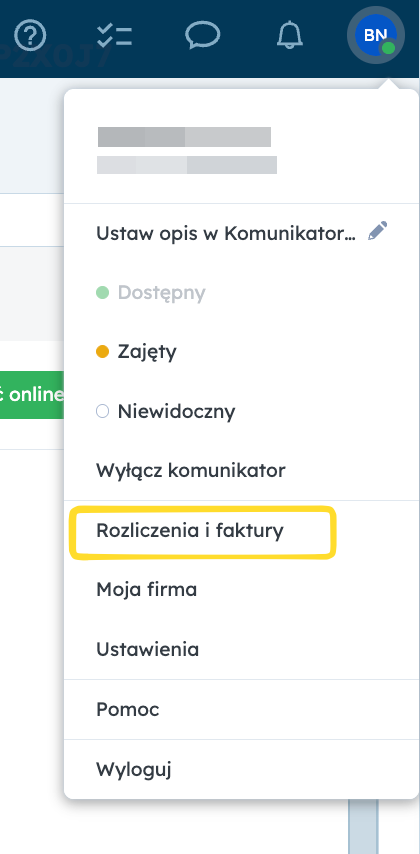
Task: Click the green status dot on avatar
Action: [x=388, y=48]
